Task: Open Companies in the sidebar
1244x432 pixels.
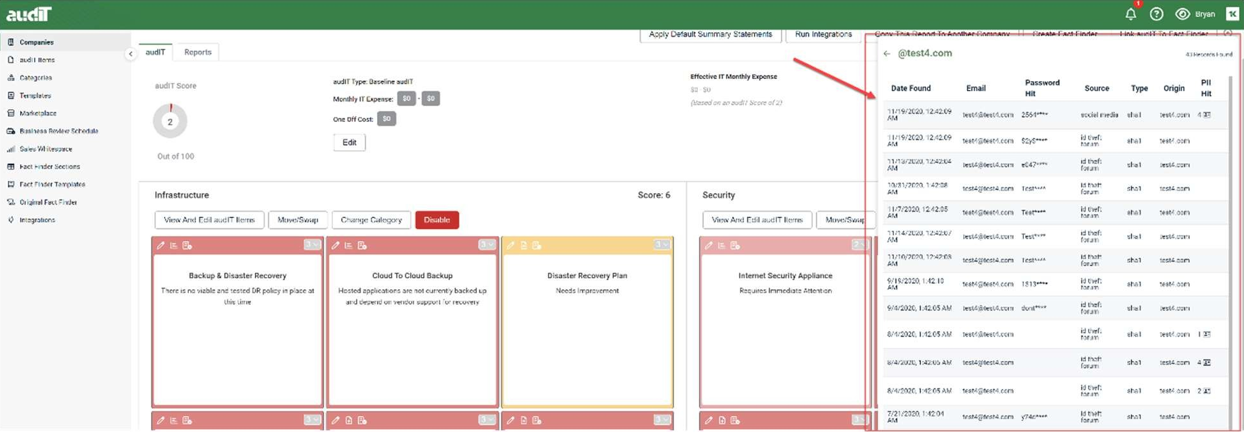Action: pyautogui.click(x=65, y=42)
